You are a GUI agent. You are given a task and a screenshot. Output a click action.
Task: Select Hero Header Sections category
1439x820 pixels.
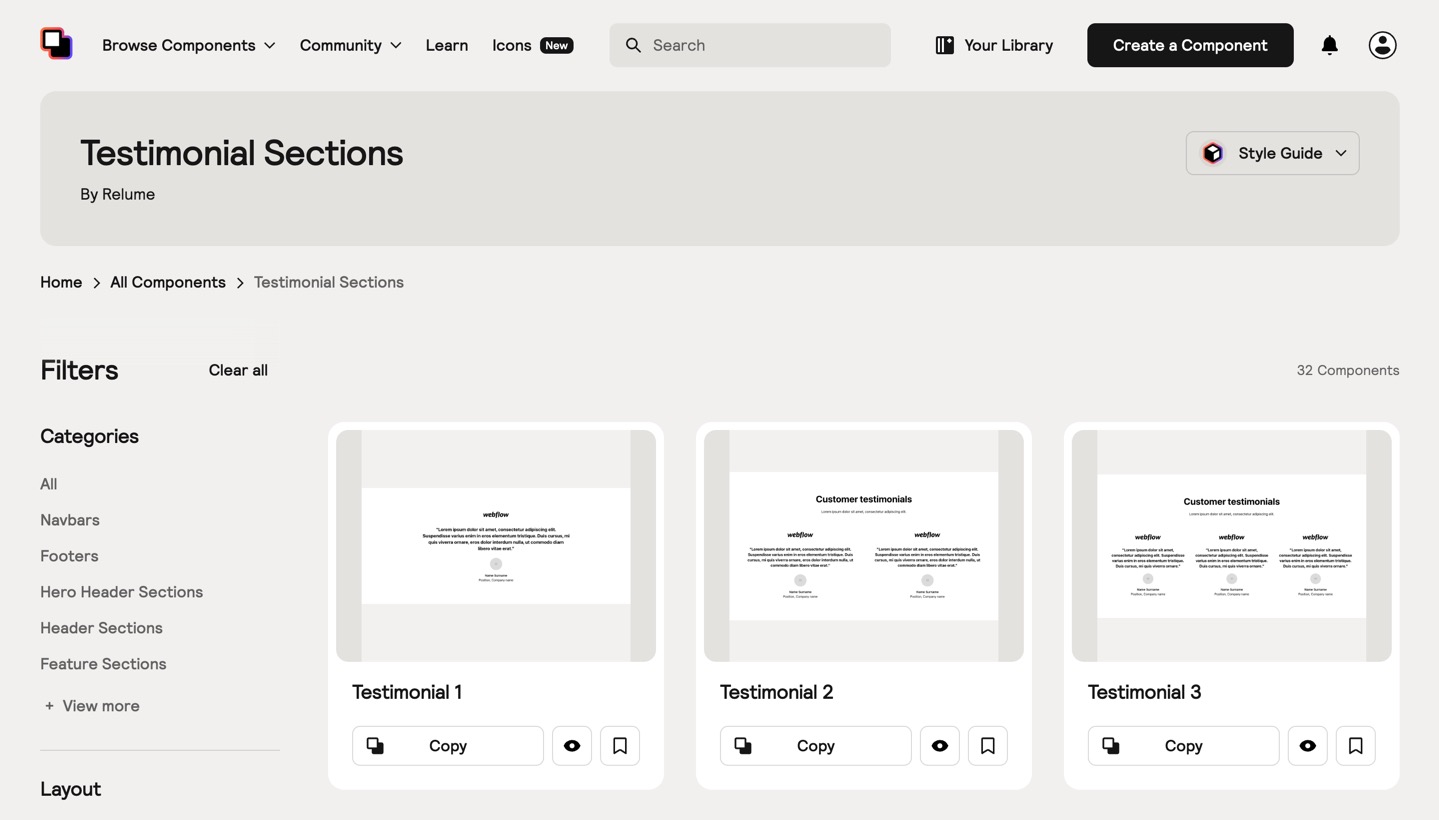[x=121, y=592]
